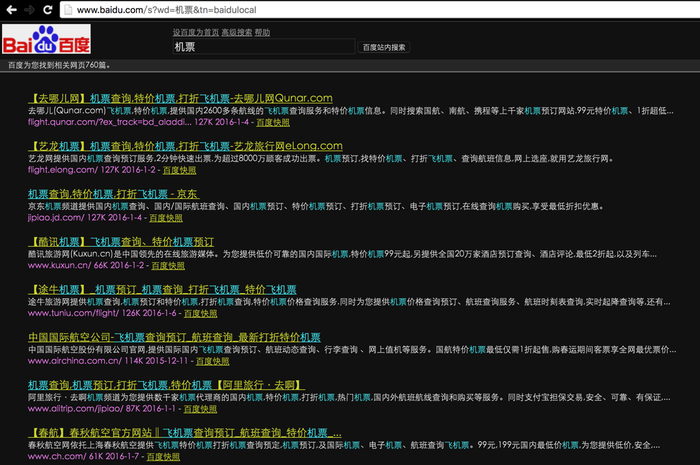Open 设百度为首页 link
The image size is (700, 465).
[196, 32]
